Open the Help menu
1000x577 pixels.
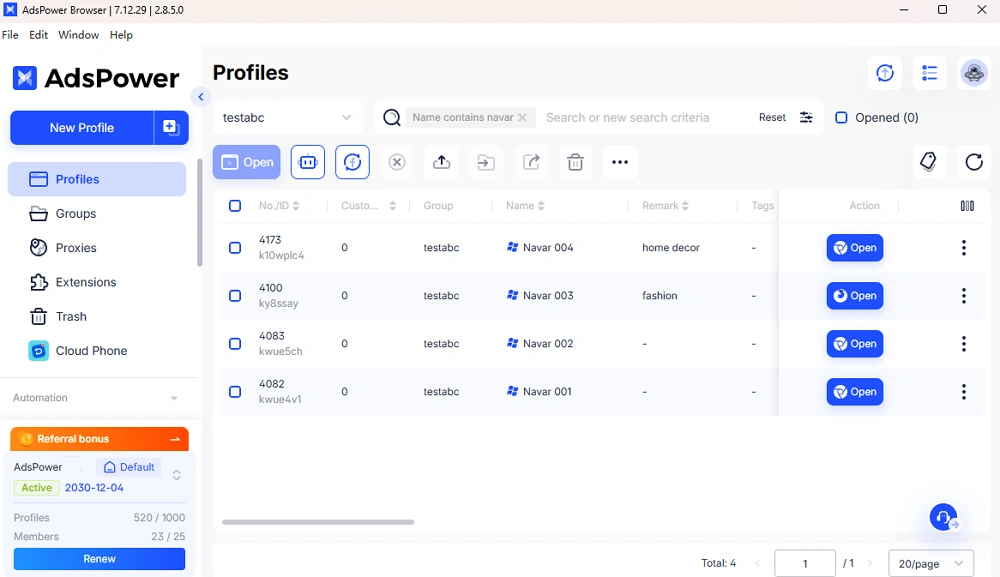tap(121, 35)
